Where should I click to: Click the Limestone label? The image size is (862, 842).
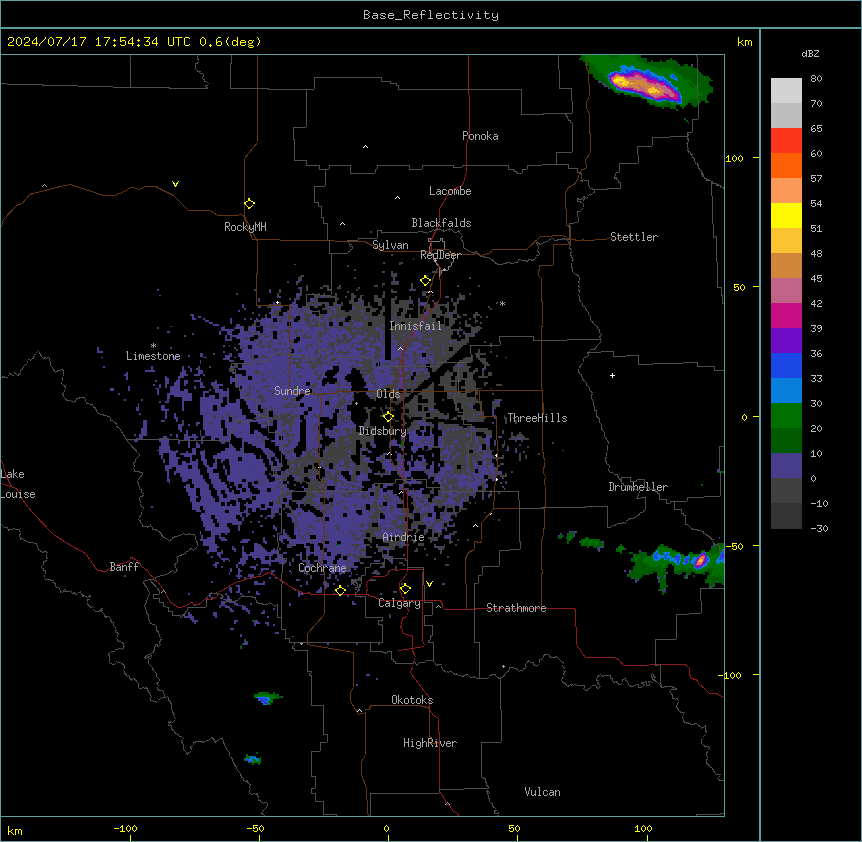coord(153,356)
